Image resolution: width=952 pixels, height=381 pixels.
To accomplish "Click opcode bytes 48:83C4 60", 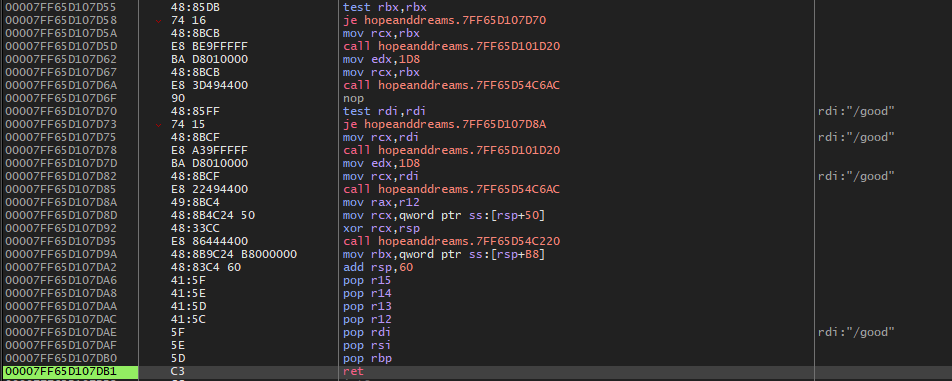I will coord(206,268).
